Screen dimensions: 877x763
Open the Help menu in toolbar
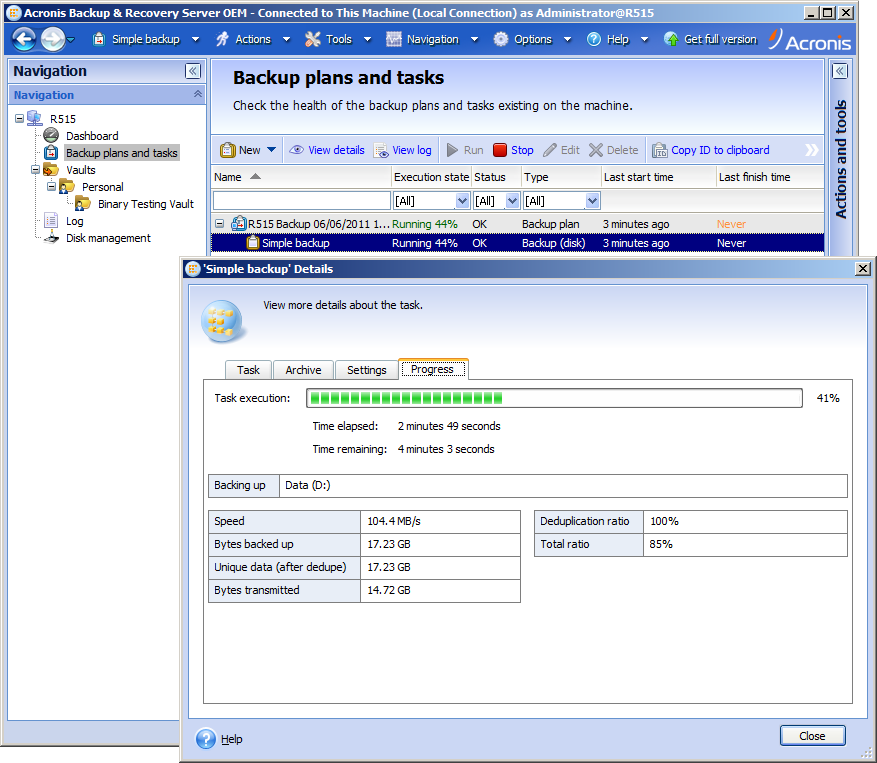coord(617,39)
